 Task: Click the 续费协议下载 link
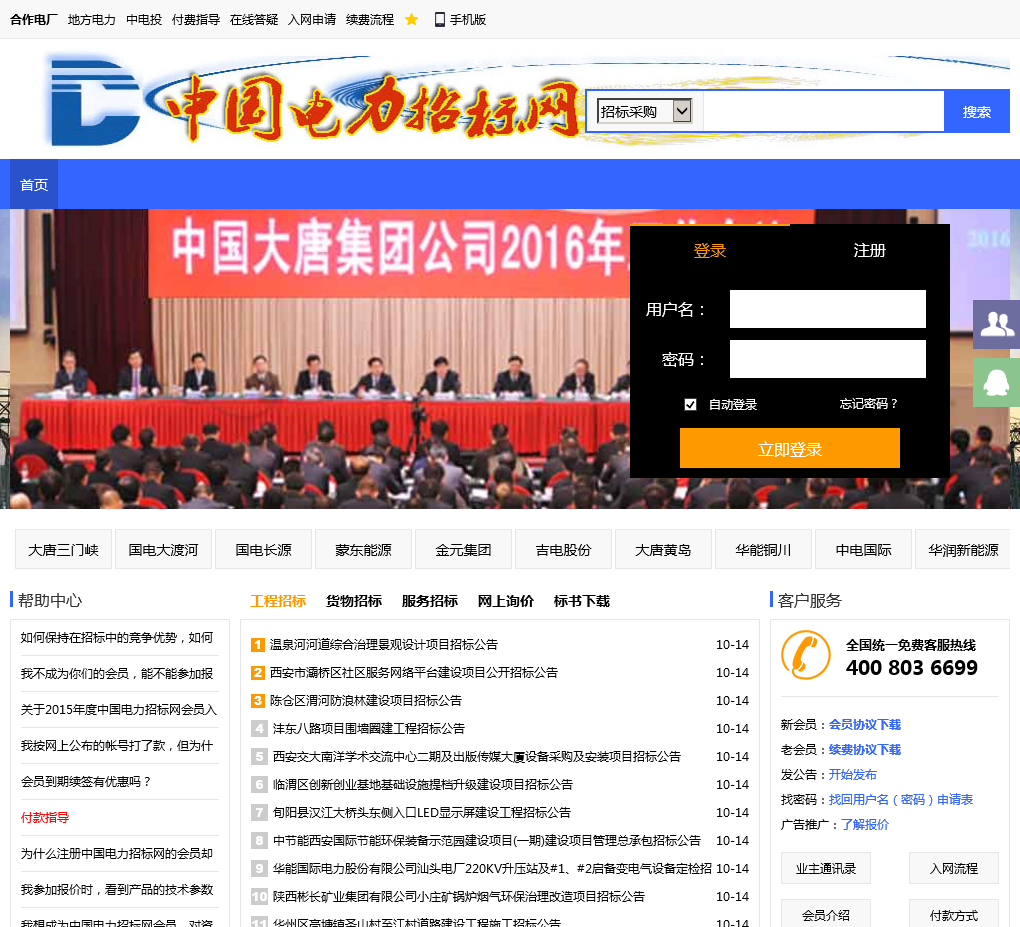click(x=865, y=749)
